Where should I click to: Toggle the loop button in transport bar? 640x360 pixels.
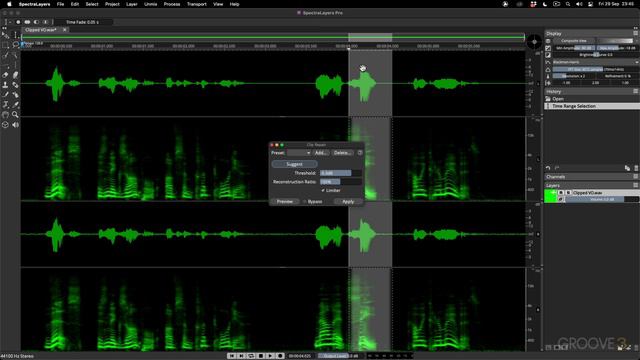pos(251,356)
